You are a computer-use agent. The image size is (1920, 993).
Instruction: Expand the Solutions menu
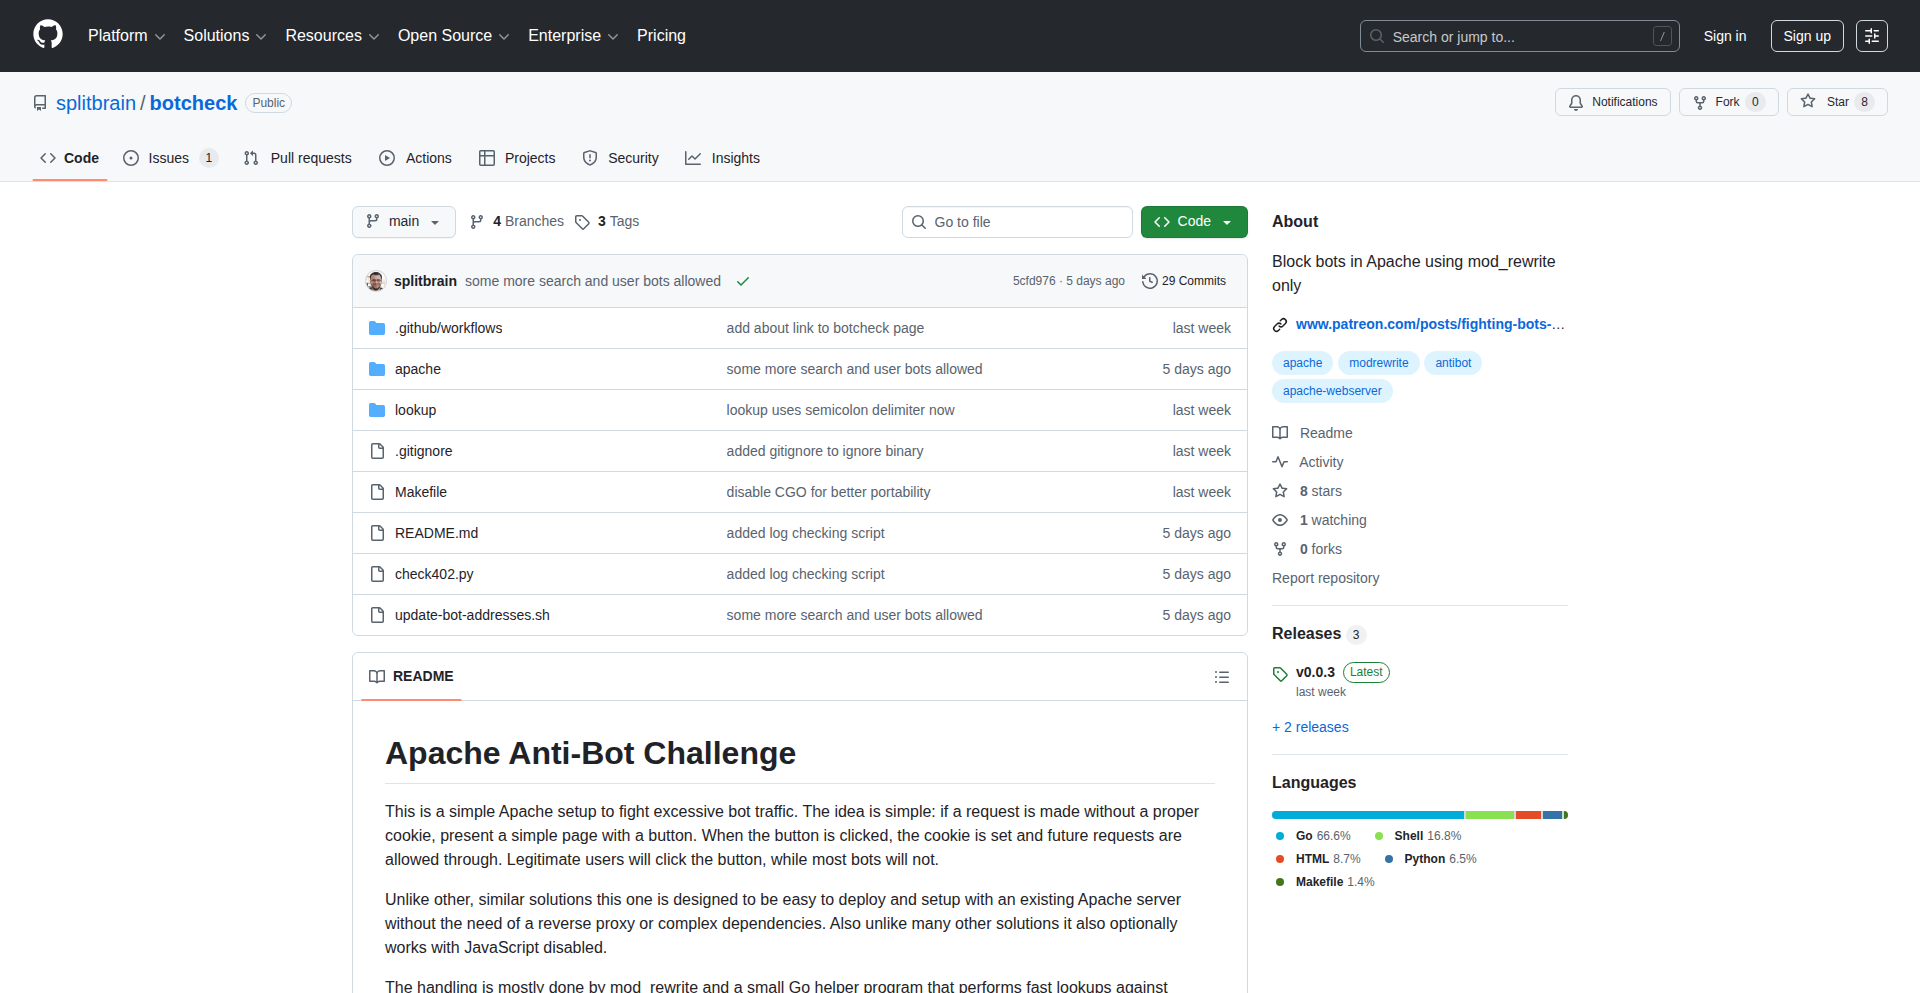coord(224,36)
